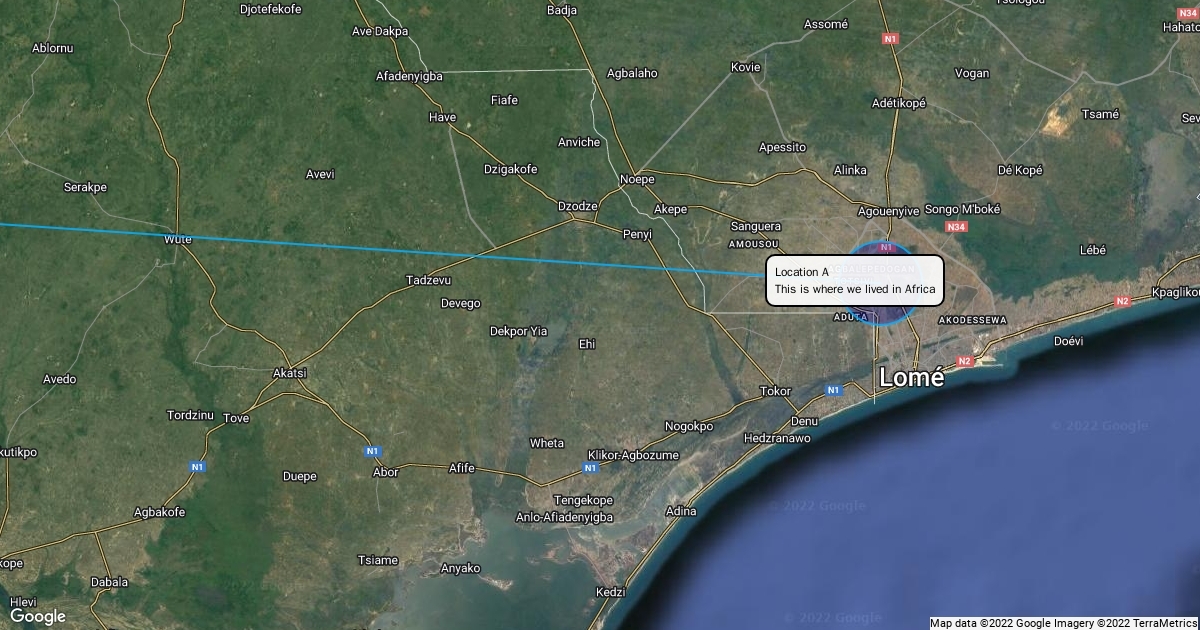
Task: Click the blue N1 shield near Denu
Action: point(833,389)
